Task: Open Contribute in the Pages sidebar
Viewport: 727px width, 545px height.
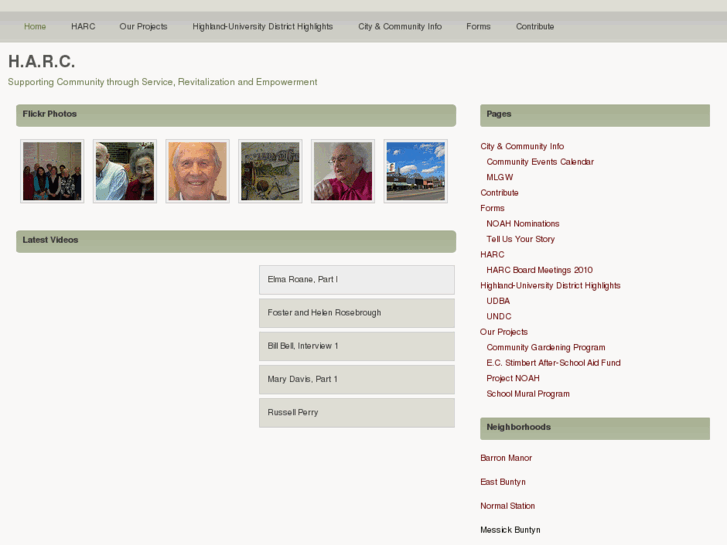Action: point(499,192)
